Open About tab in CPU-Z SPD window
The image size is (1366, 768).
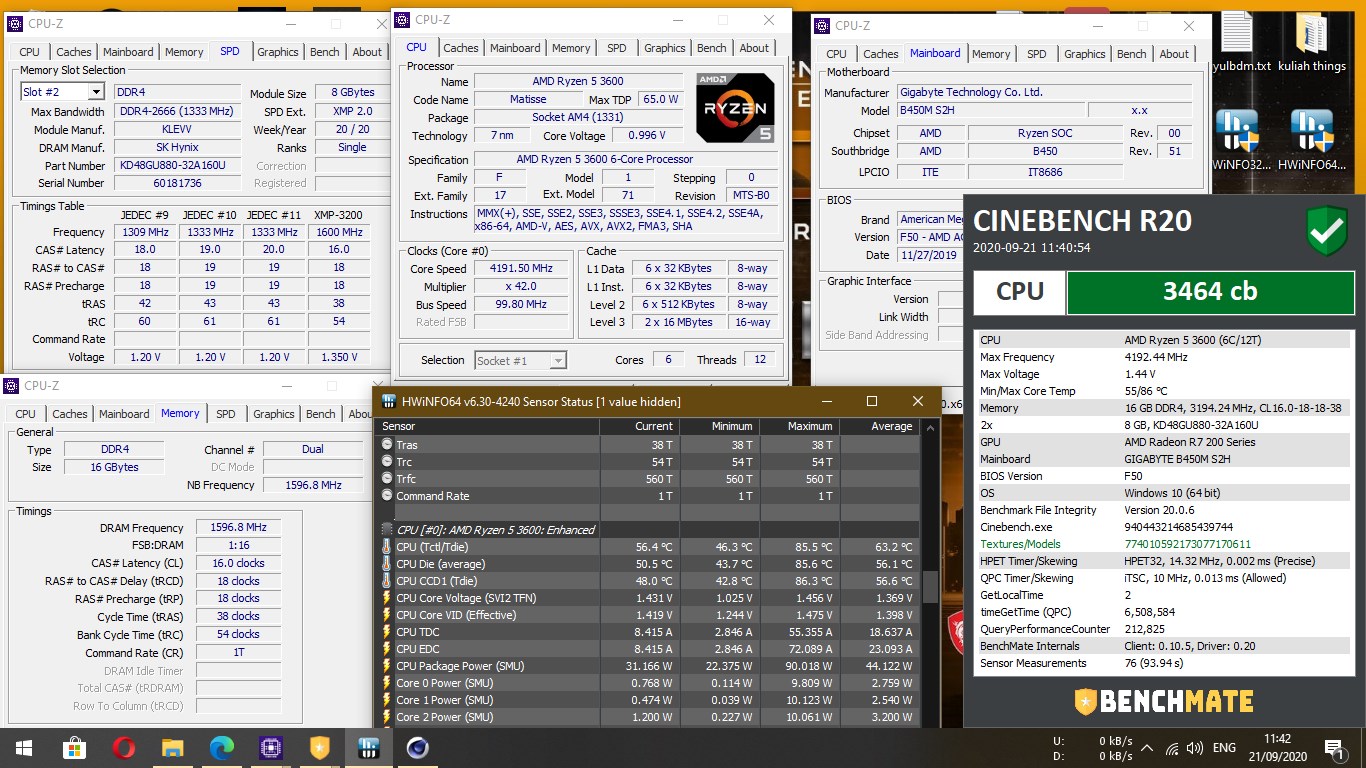367,52
